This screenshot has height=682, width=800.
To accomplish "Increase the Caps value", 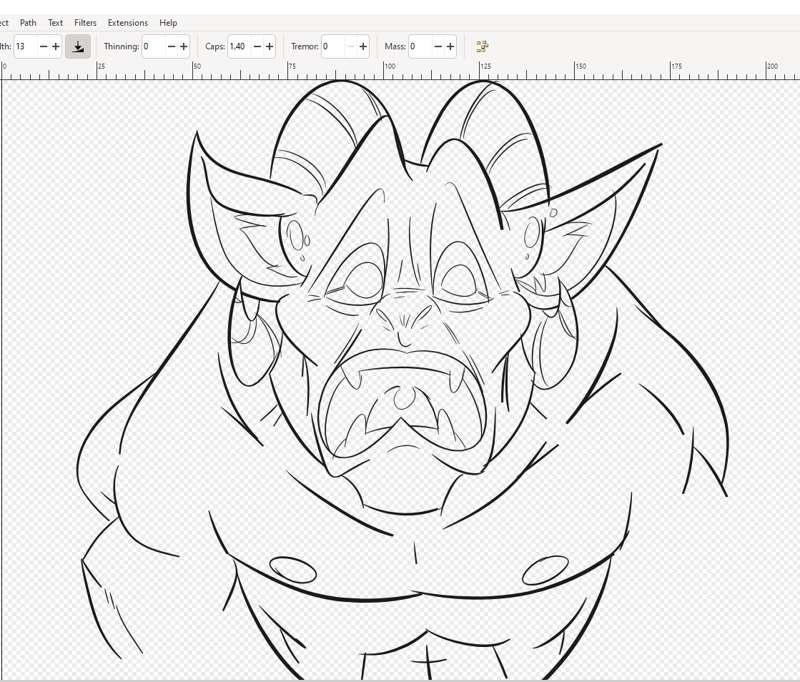I will coord(269,46).
